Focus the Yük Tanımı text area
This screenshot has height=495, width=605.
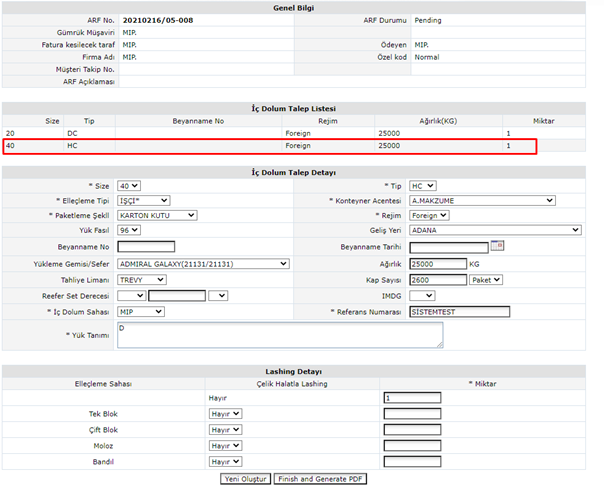tap(279, 335)
